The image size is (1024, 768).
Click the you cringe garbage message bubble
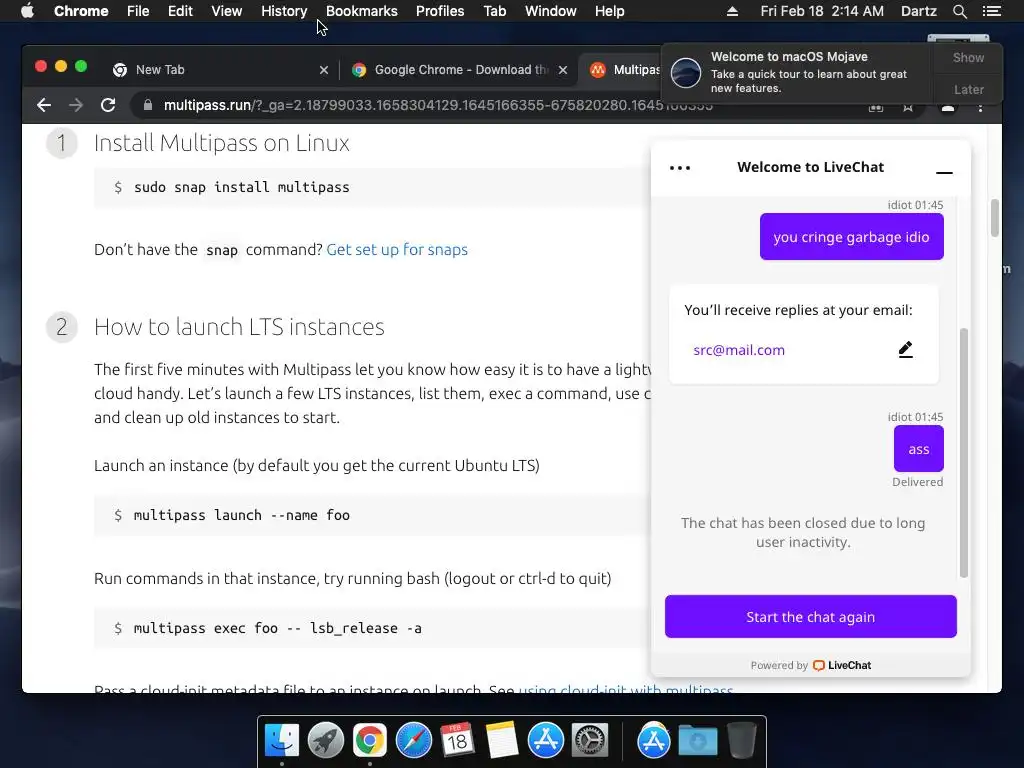(x=852, y=236)
